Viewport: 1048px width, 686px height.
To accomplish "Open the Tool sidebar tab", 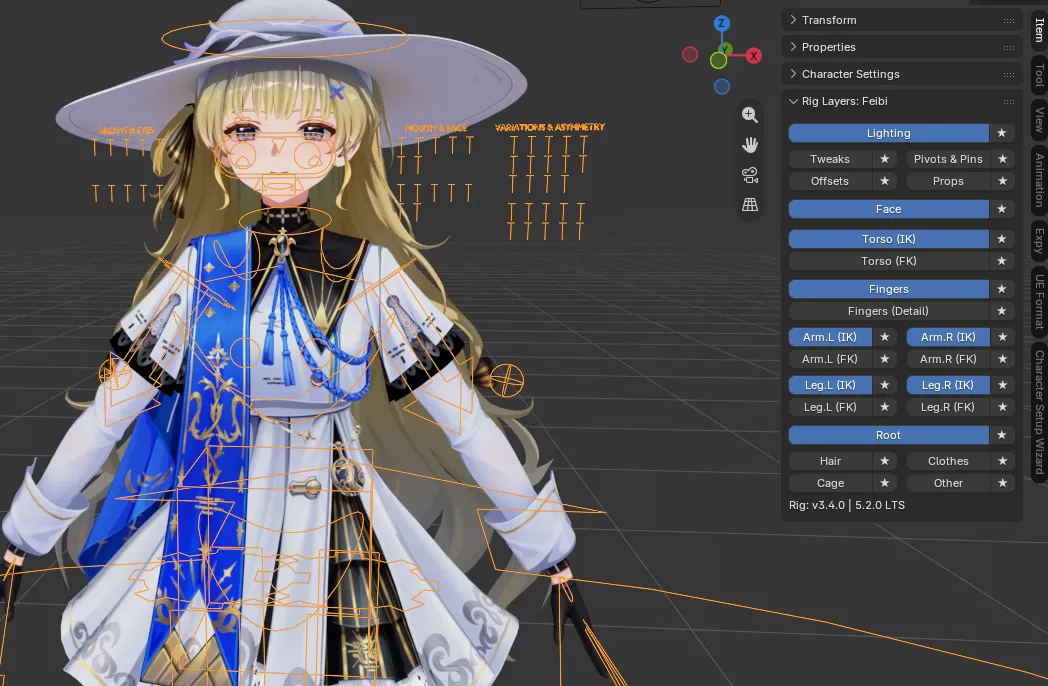I will click(1039, 75).
